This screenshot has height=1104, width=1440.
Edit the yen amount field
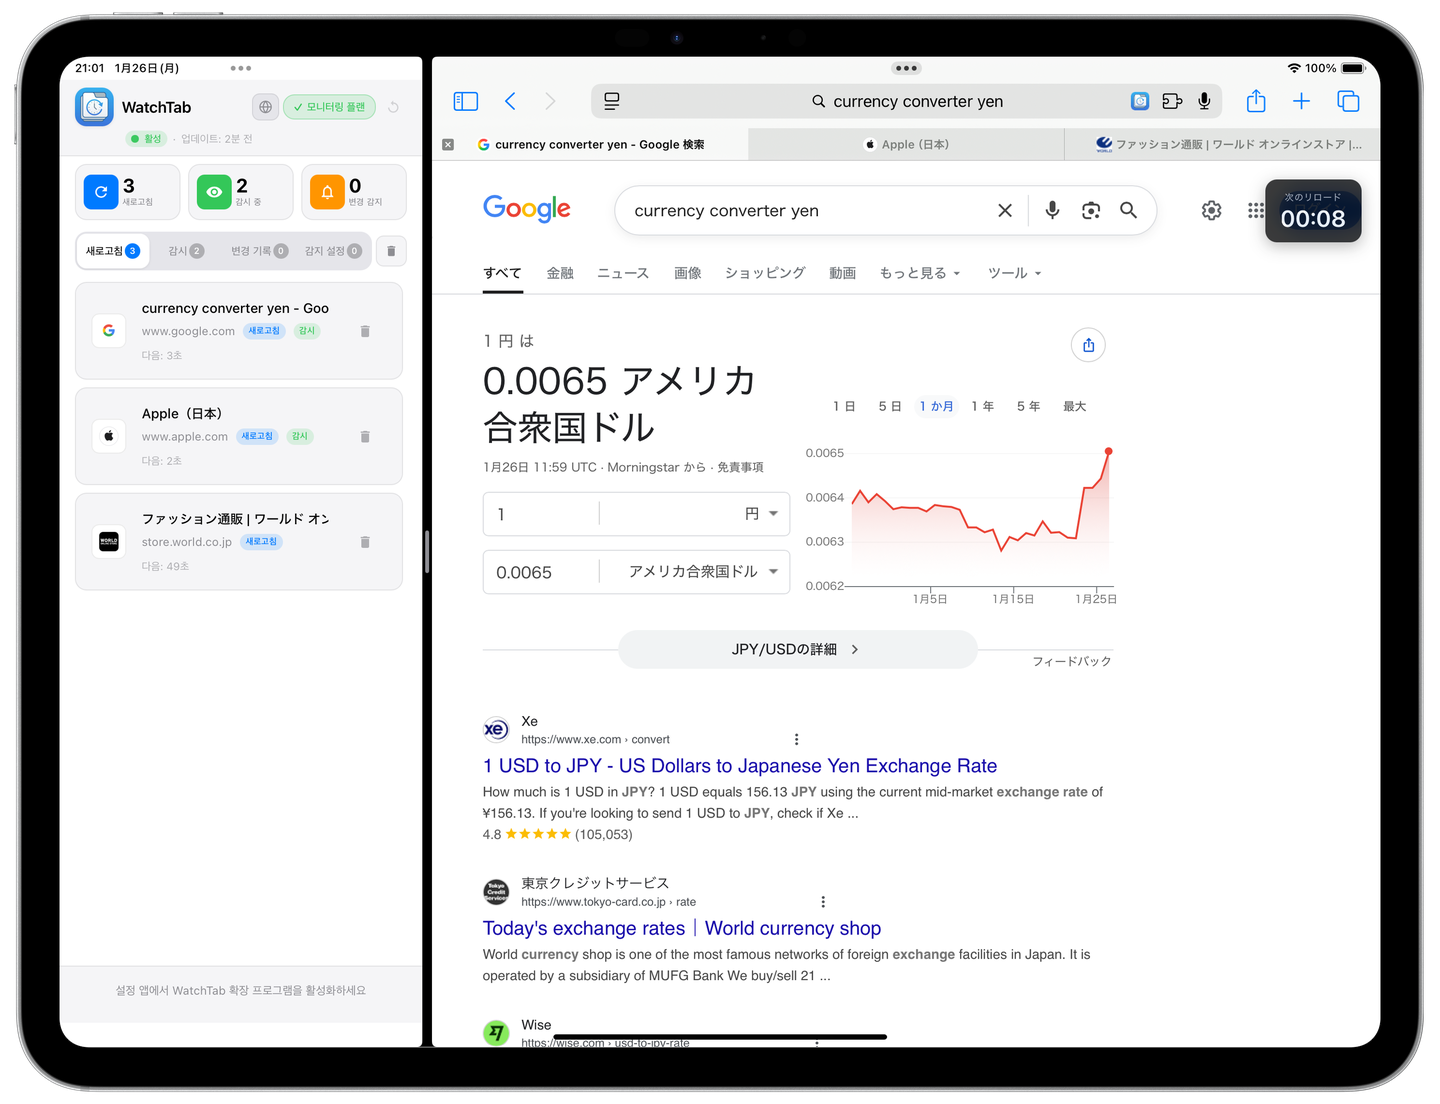point(541,514)
